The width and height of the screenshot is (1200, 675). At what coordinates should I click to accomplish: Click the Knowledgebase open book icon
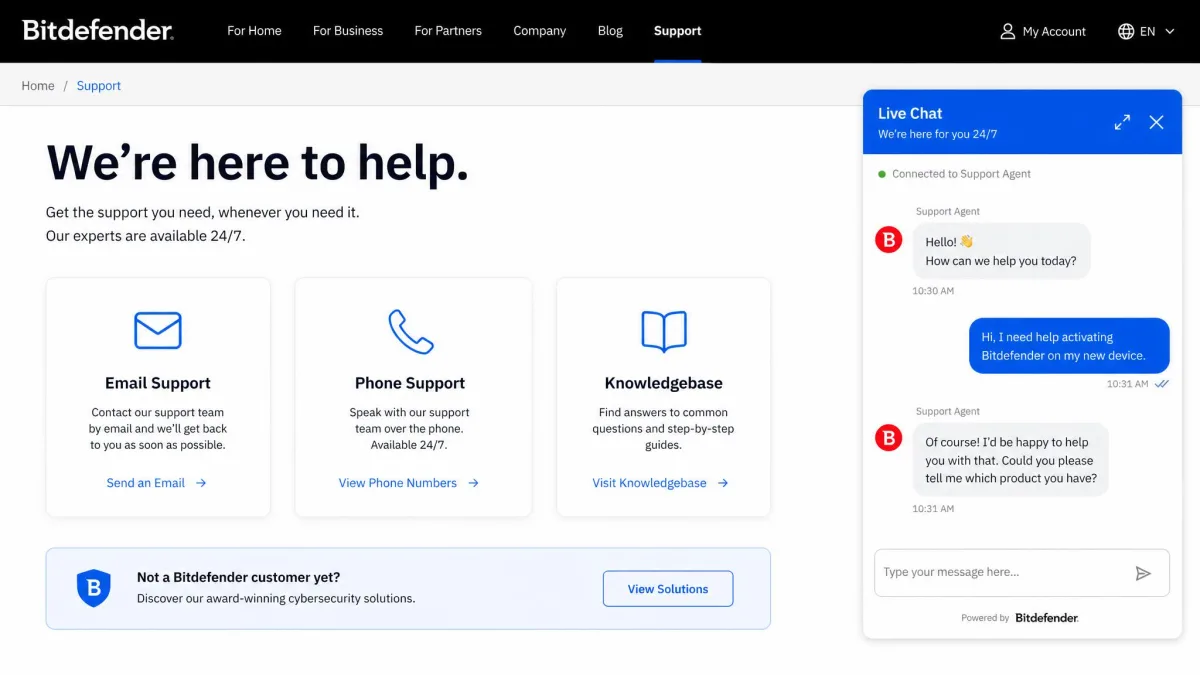pyautogui.click(x=664, y=331)
